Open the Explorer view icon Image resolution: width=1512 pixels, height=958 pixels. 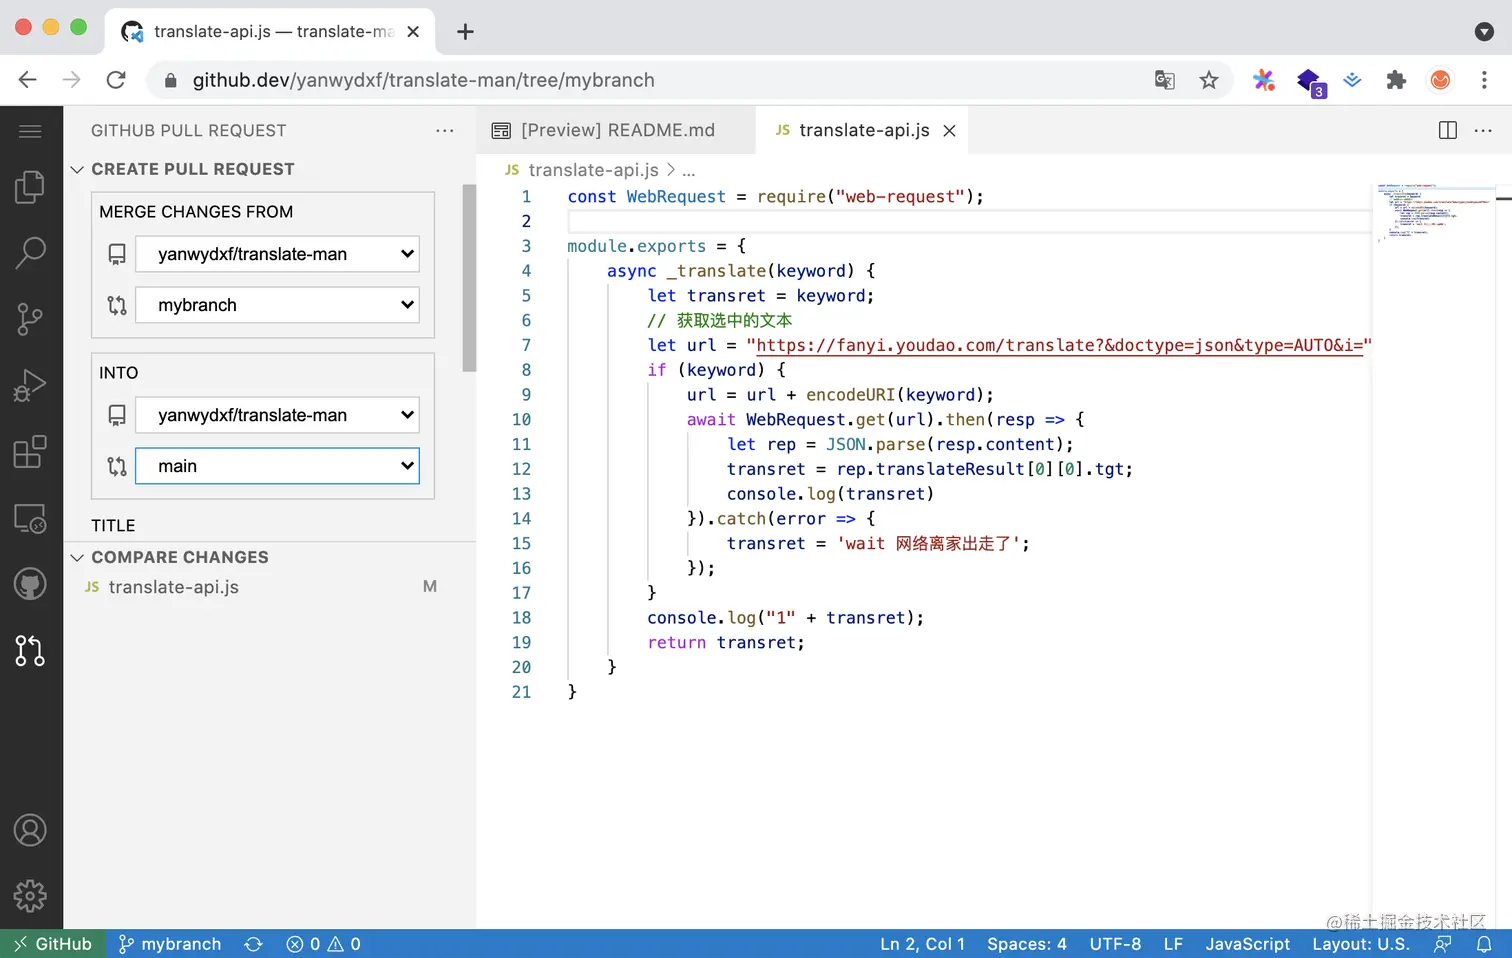tap(30, 187)
